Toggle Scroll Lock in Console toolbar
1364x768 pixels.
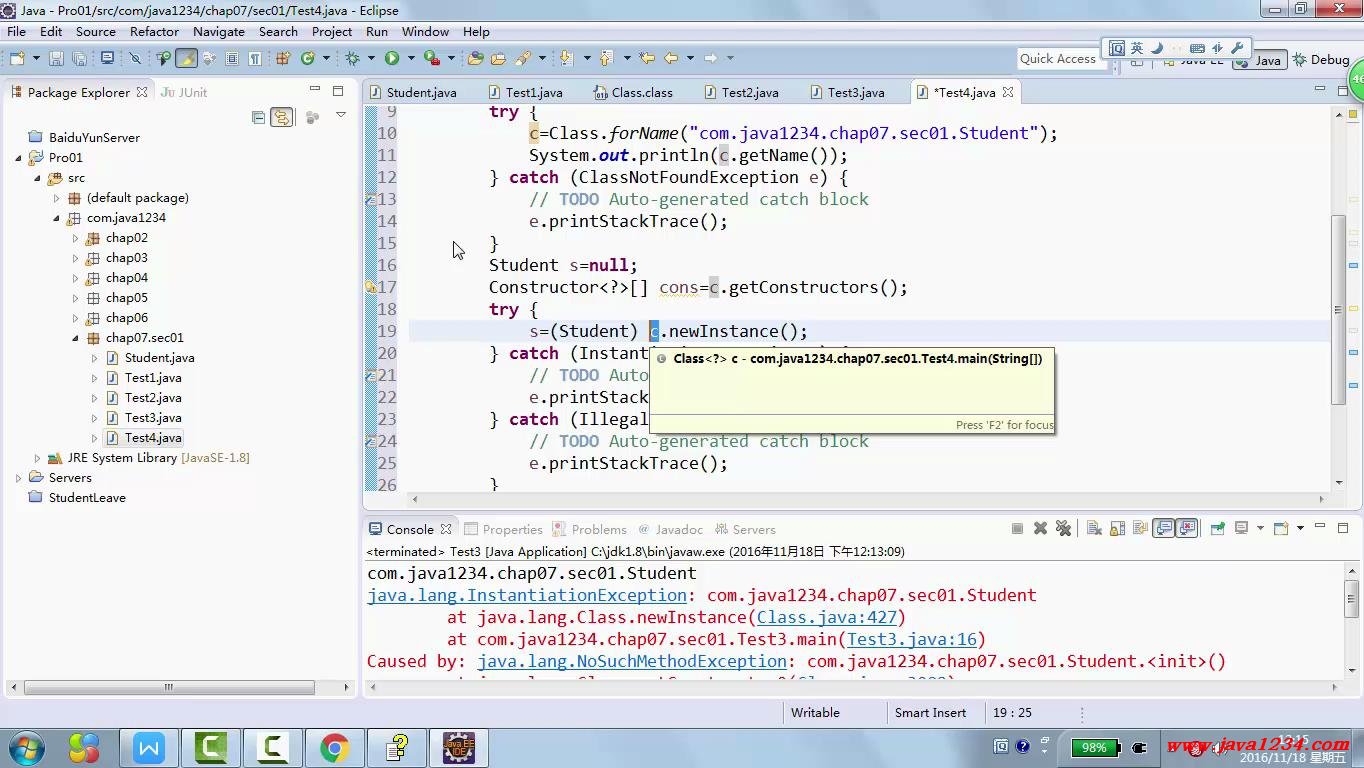point(1117,528)
